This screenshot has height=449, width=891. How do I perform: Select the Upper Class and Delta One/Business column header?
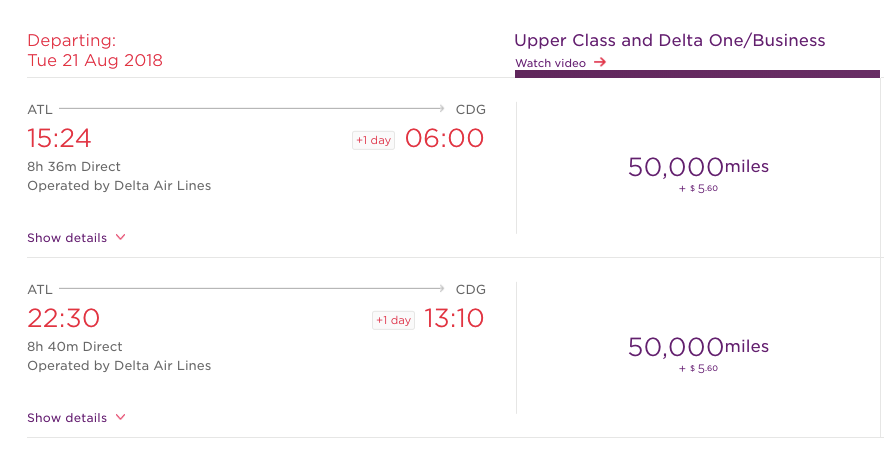(x=669, y=41)
